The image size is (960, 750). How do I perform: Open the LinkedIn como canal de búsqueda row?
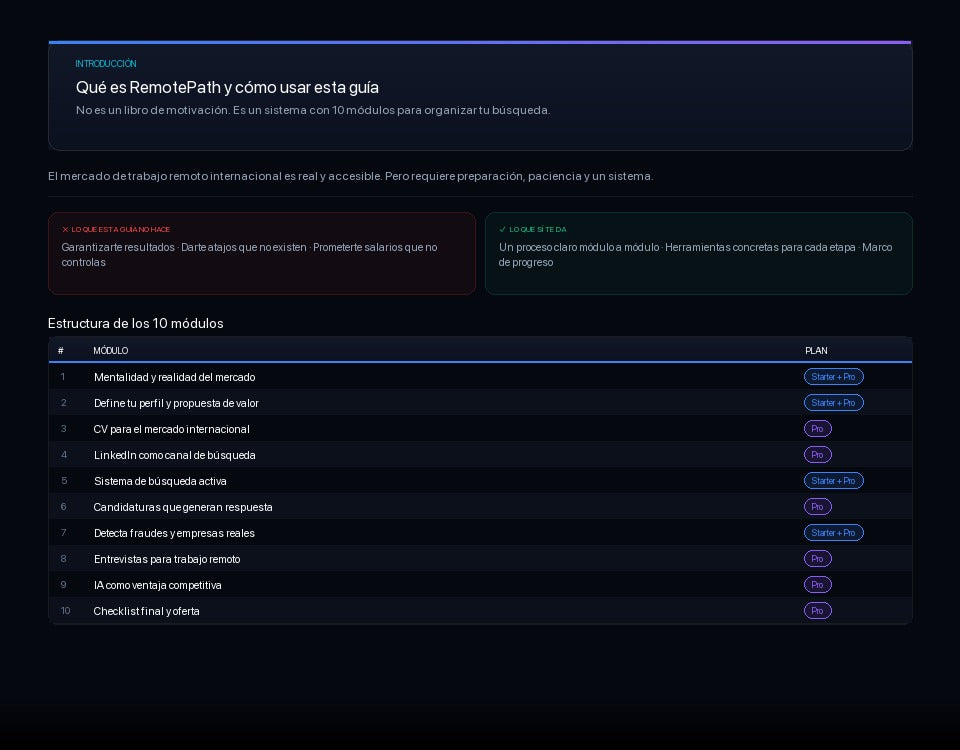click(480, 455)
